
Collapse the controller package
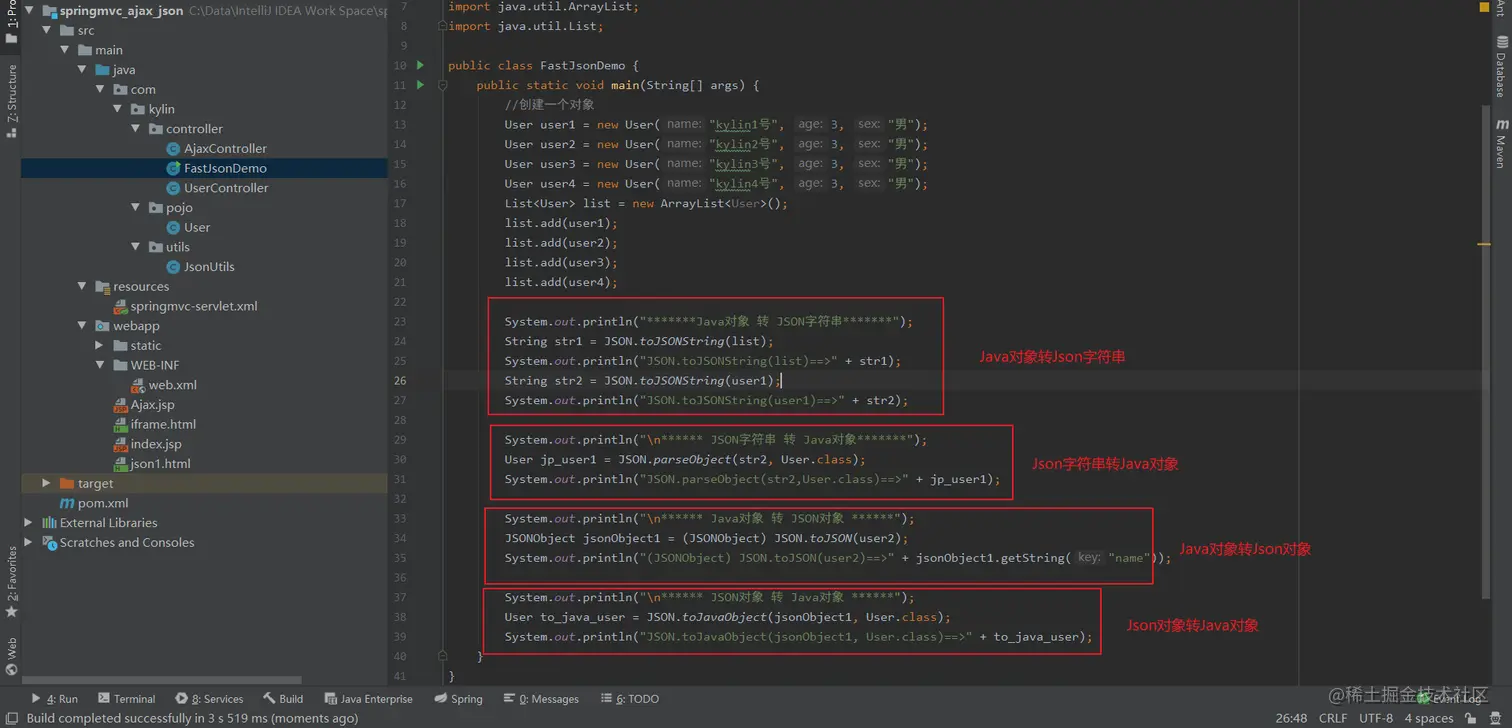136,129
